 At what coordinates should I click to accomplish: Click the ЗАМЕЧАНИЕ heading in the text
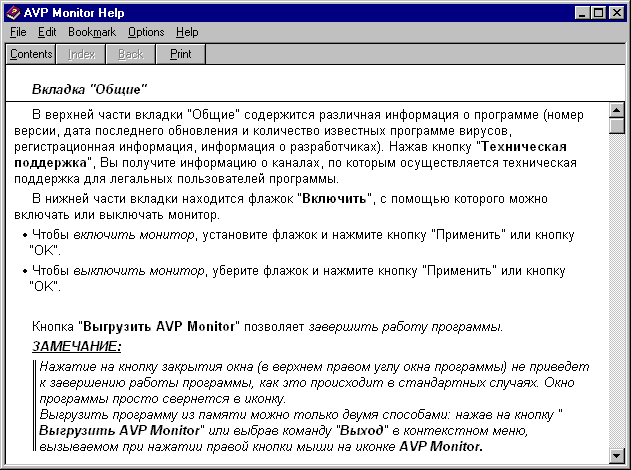[77, 347]
